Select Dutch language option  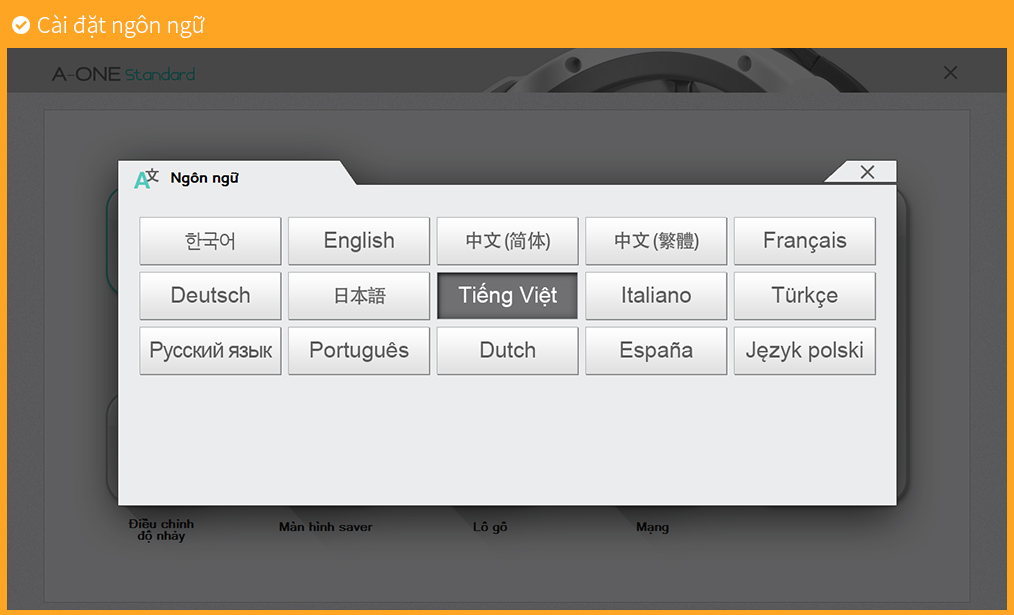click(x=507, y=351)
